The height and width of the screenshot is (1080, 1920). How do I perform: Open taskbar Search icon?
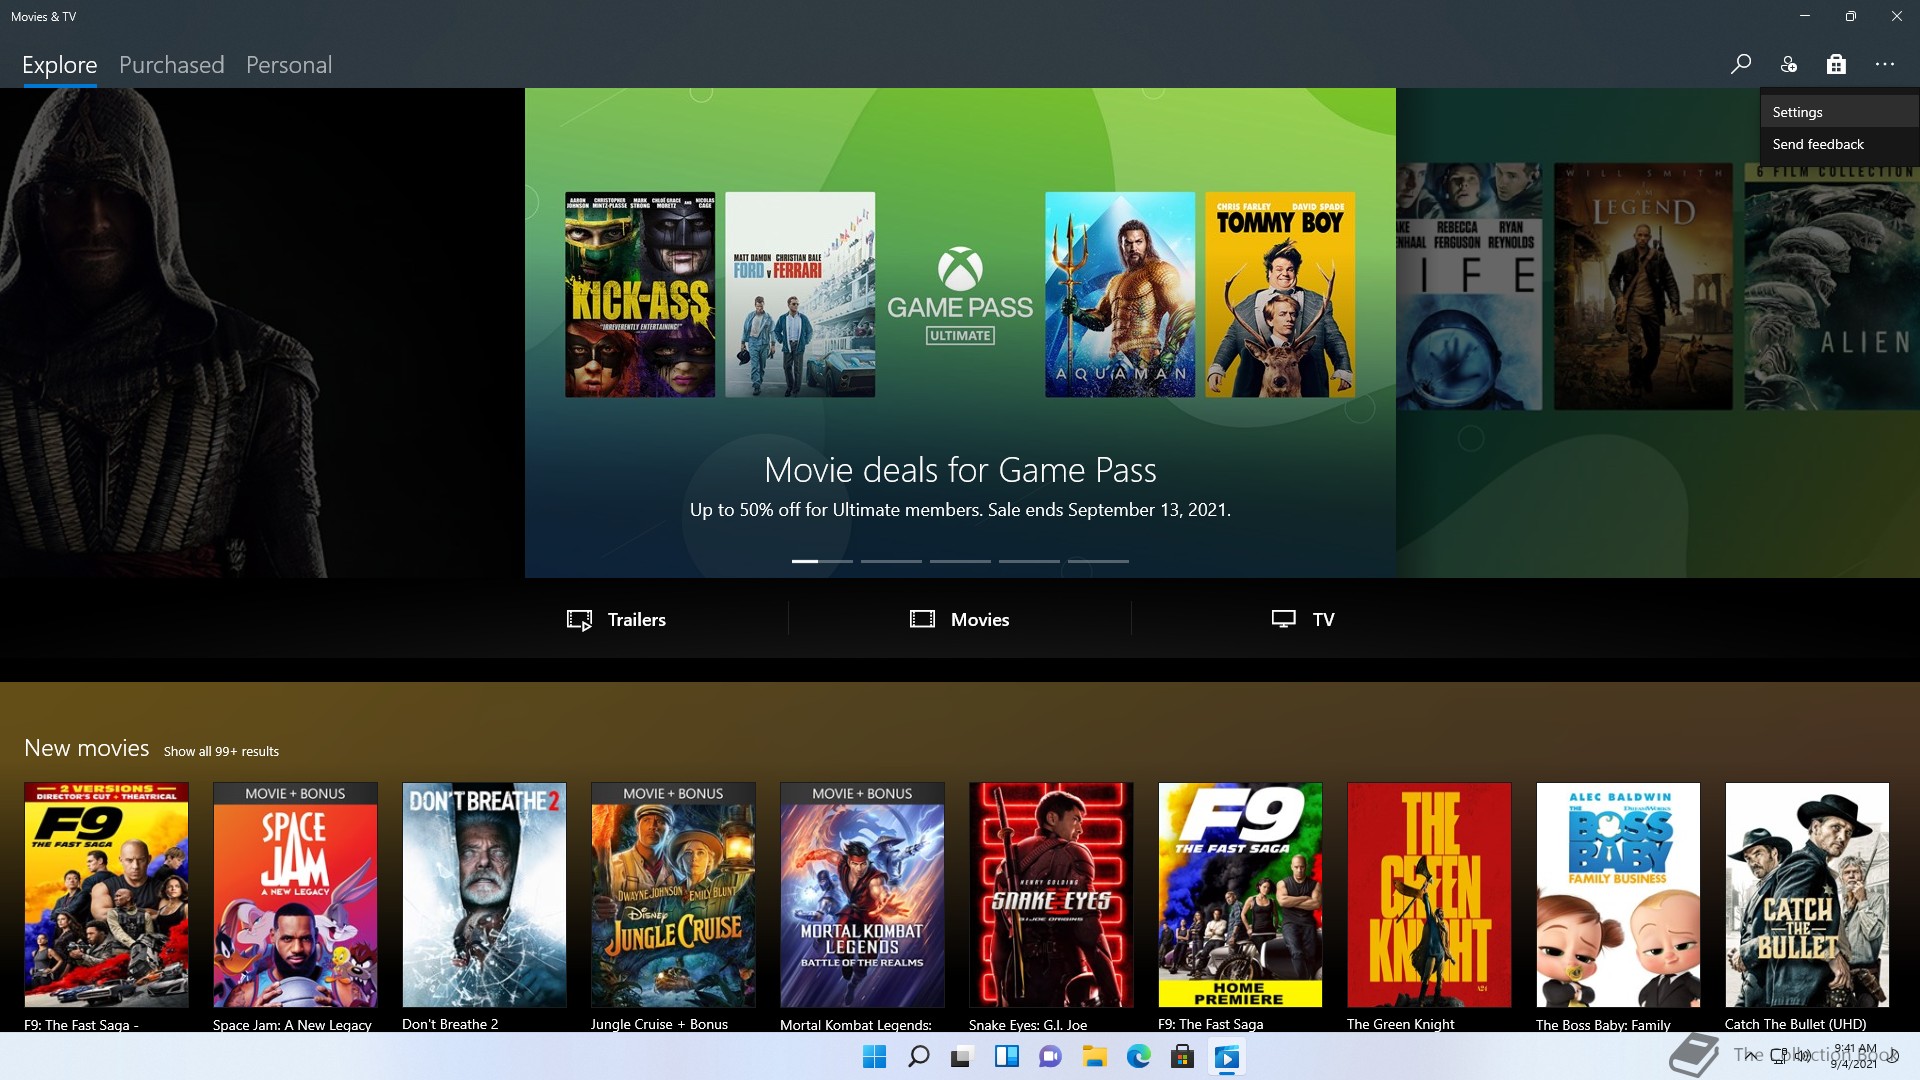pos(918,1056)
